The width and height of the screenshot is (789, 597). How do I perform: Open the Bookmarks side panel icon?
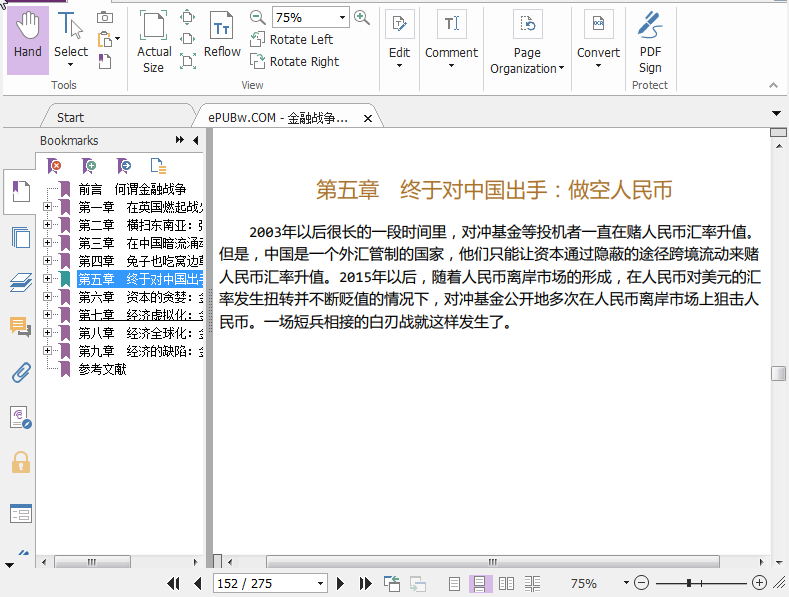coord(21,192)
